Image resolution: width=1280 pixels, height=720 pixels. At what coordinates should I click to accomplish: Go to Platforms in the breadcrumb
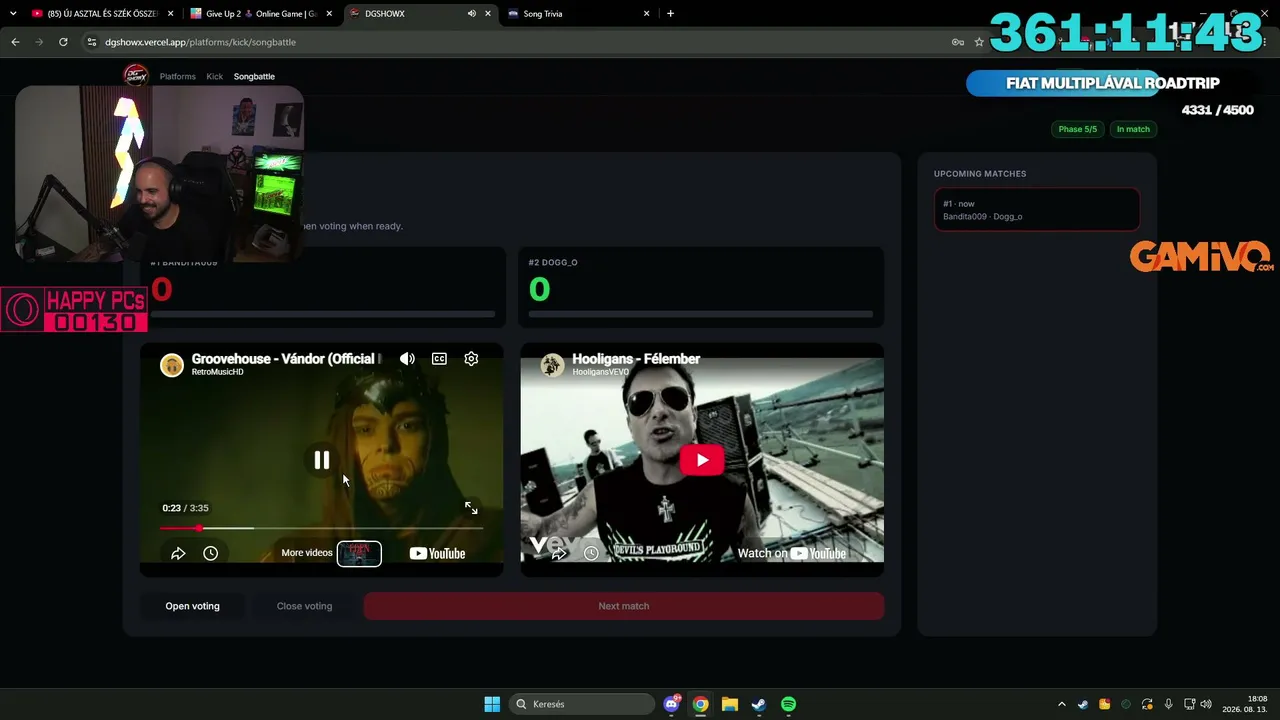pyautogui.click(x=178, y=76)
